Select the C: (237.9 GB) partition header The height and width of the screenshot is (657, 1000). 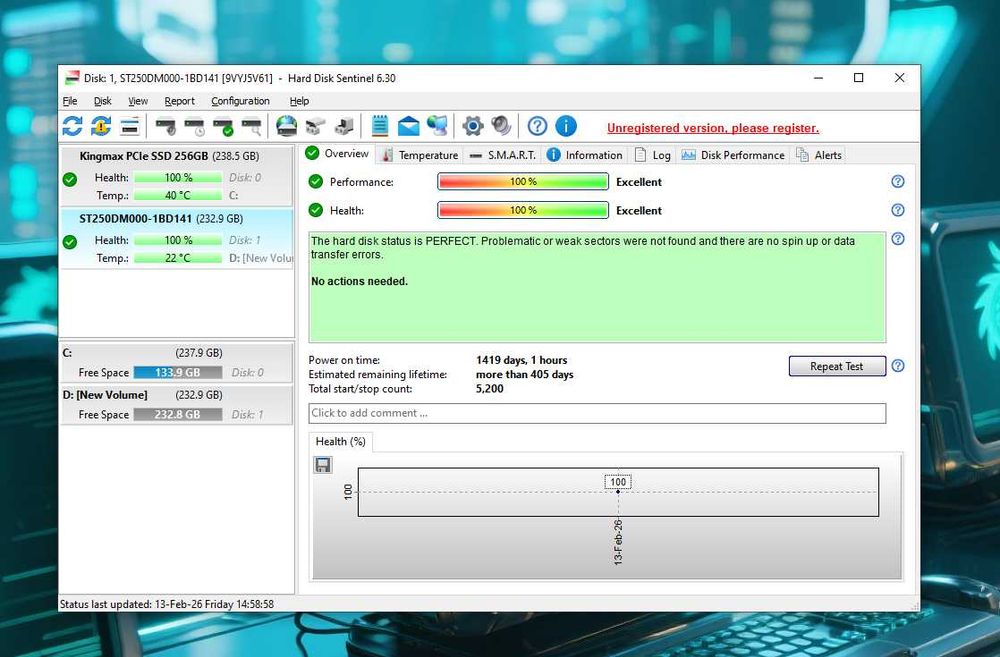click(x=142, y=353)
